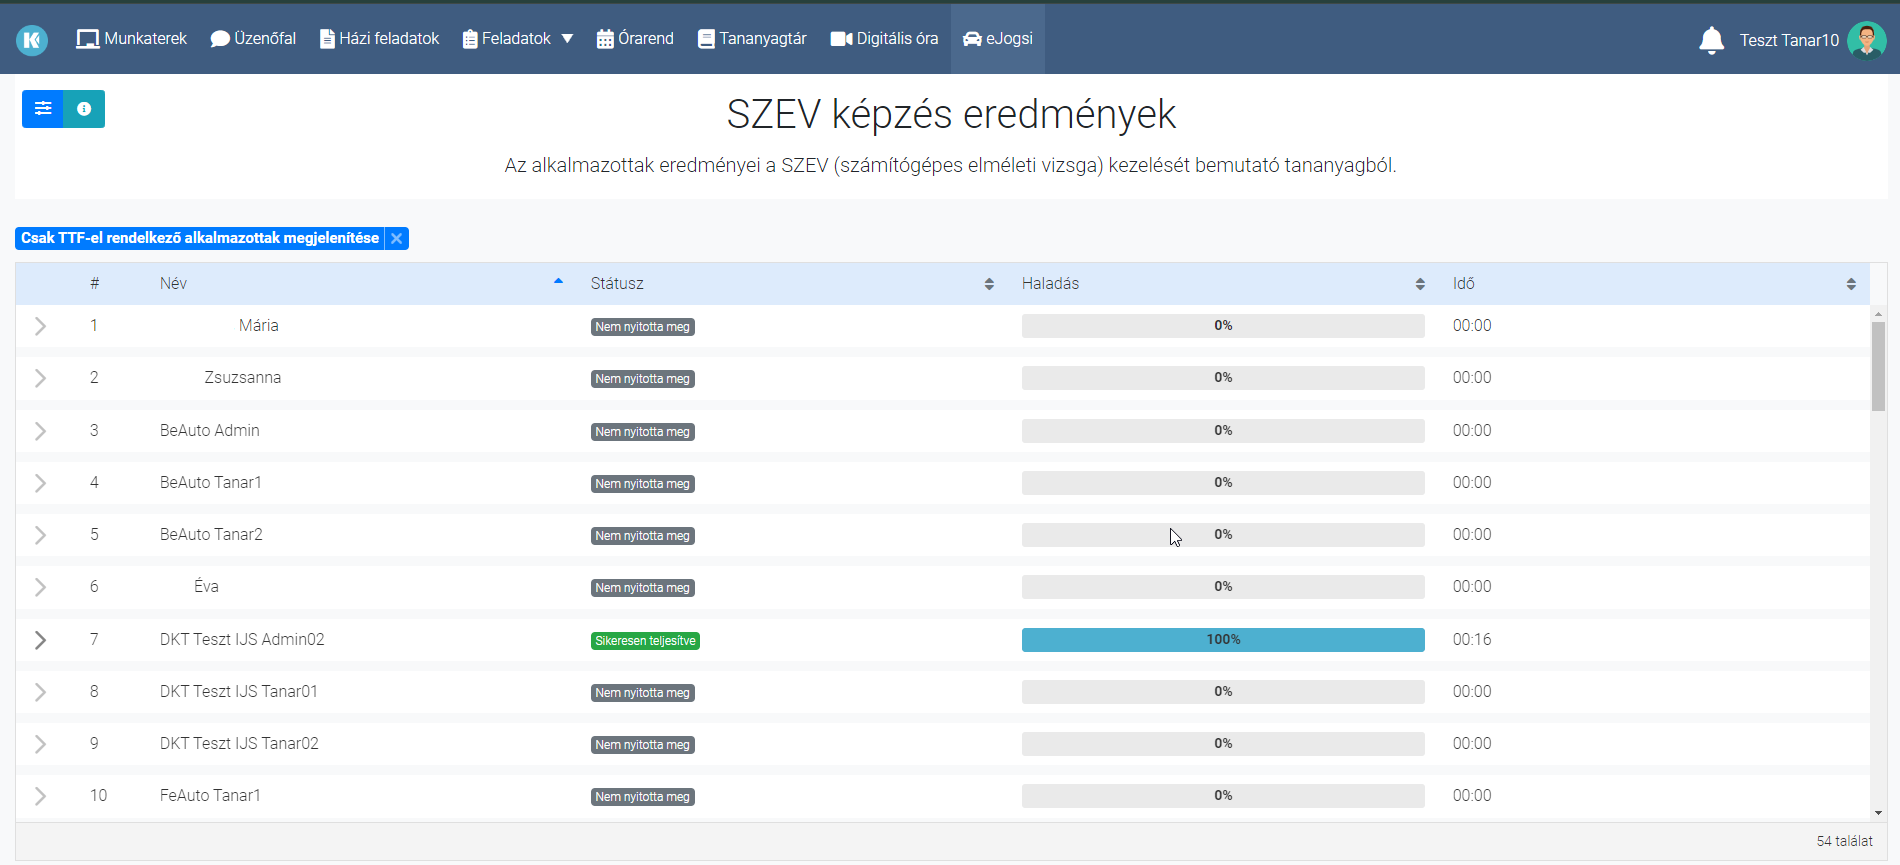Viewport: 1900px width, 865px height.
Task: Go to Házi feladatok
Action: click(379, 38)
